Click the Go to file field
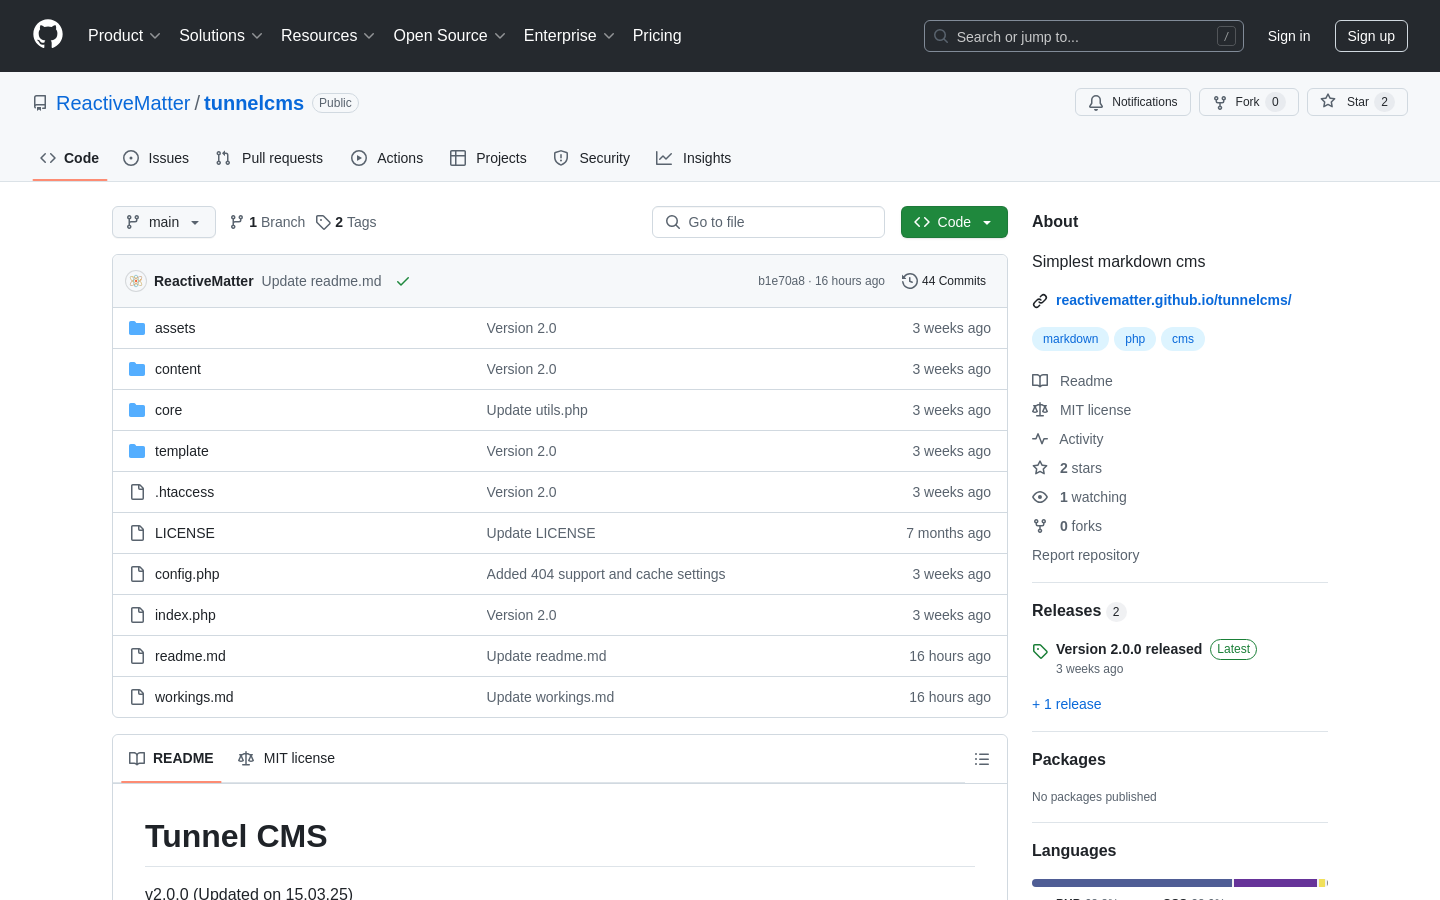This screenshot has height=900, width=1440. (x=768, y=222)
